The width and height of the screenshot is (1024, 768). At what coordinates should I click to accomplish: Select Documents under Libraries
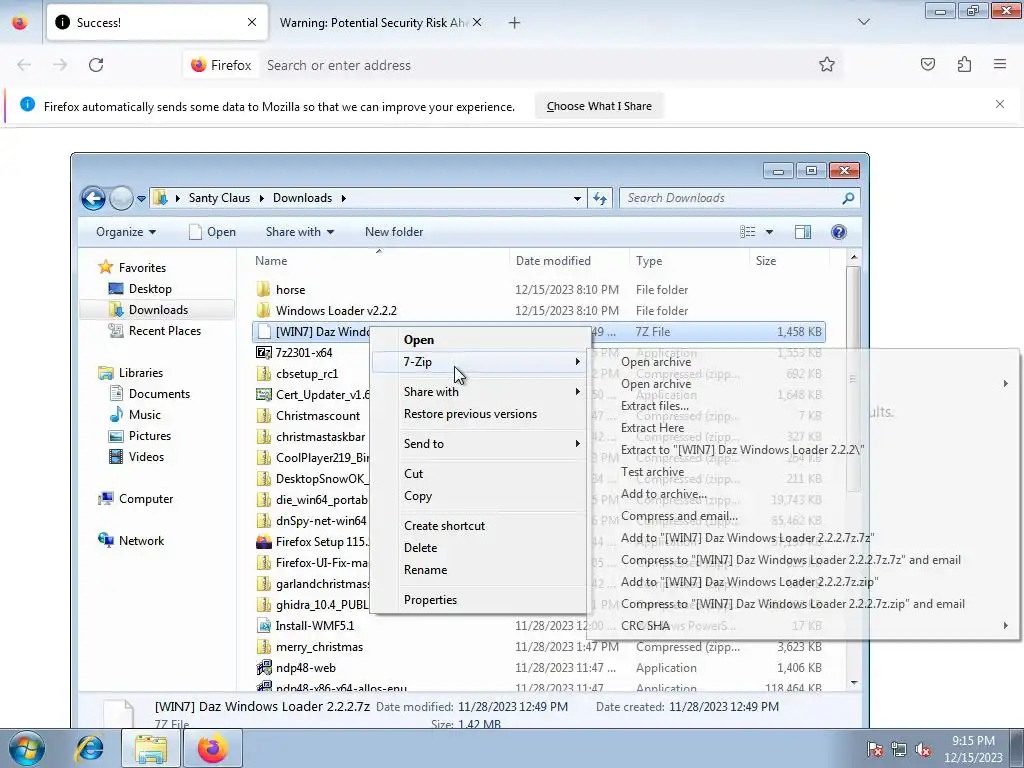tap(159, 394)
